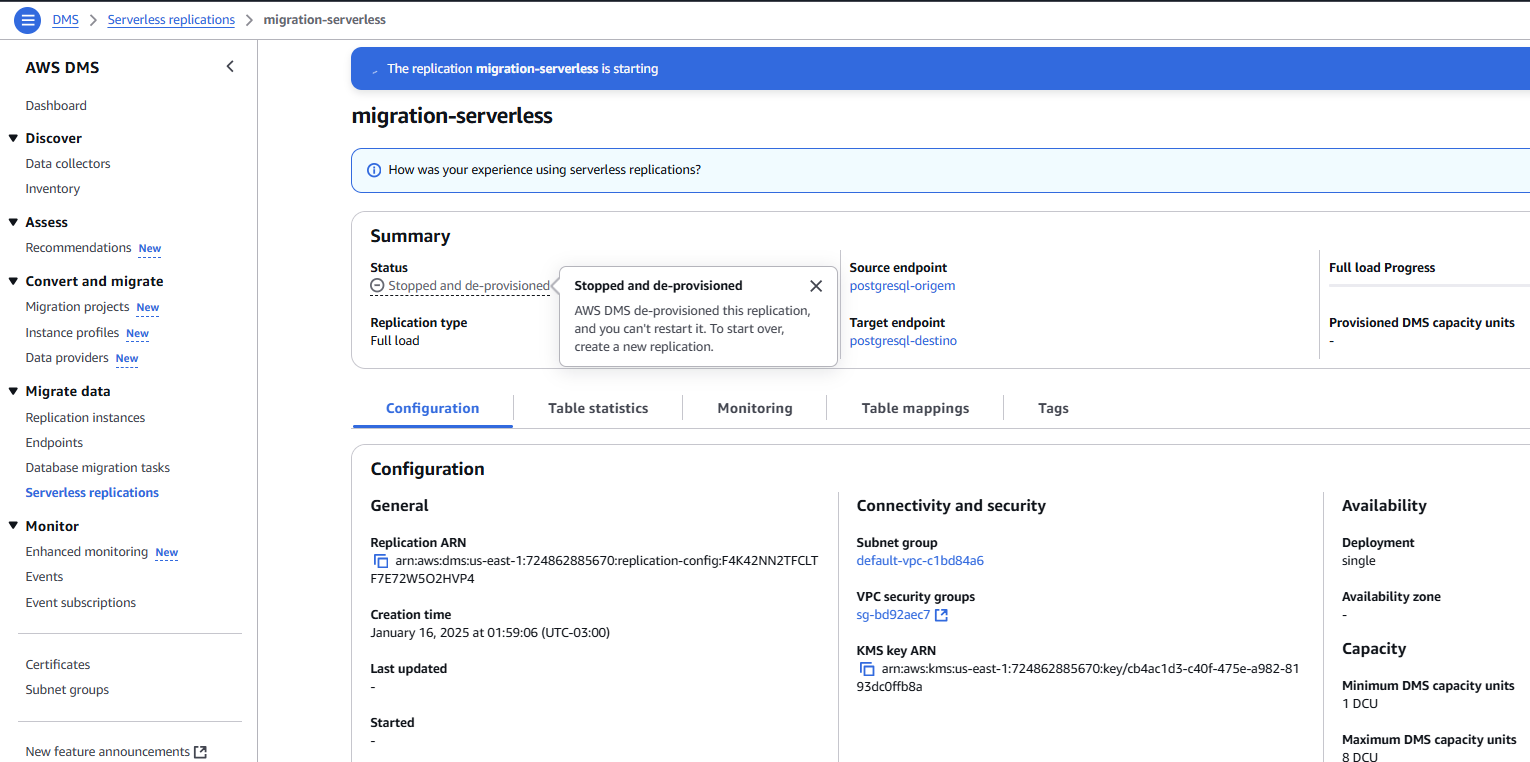
Task: Collapse the Convert and migrate section
Action: tap(13, 281)
